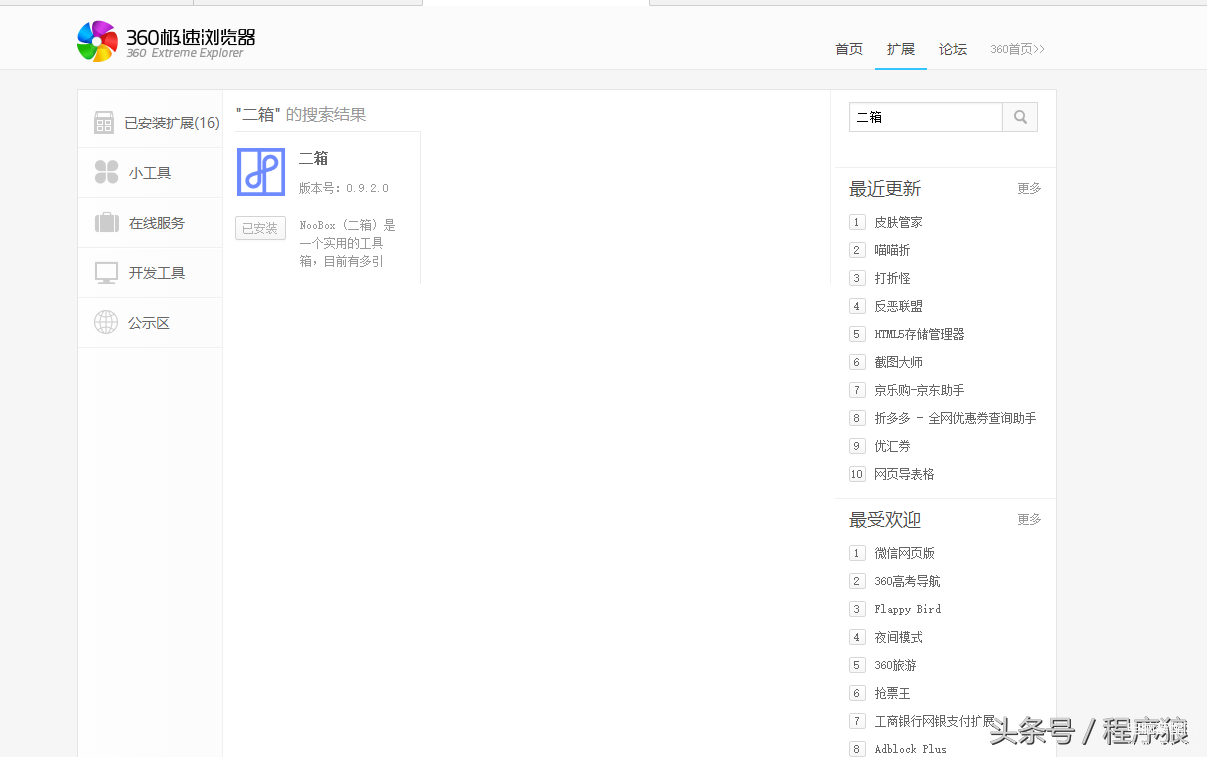Click the 二箱 extension icon
This screenshot has width=1207, height=757.
point(261,172)
